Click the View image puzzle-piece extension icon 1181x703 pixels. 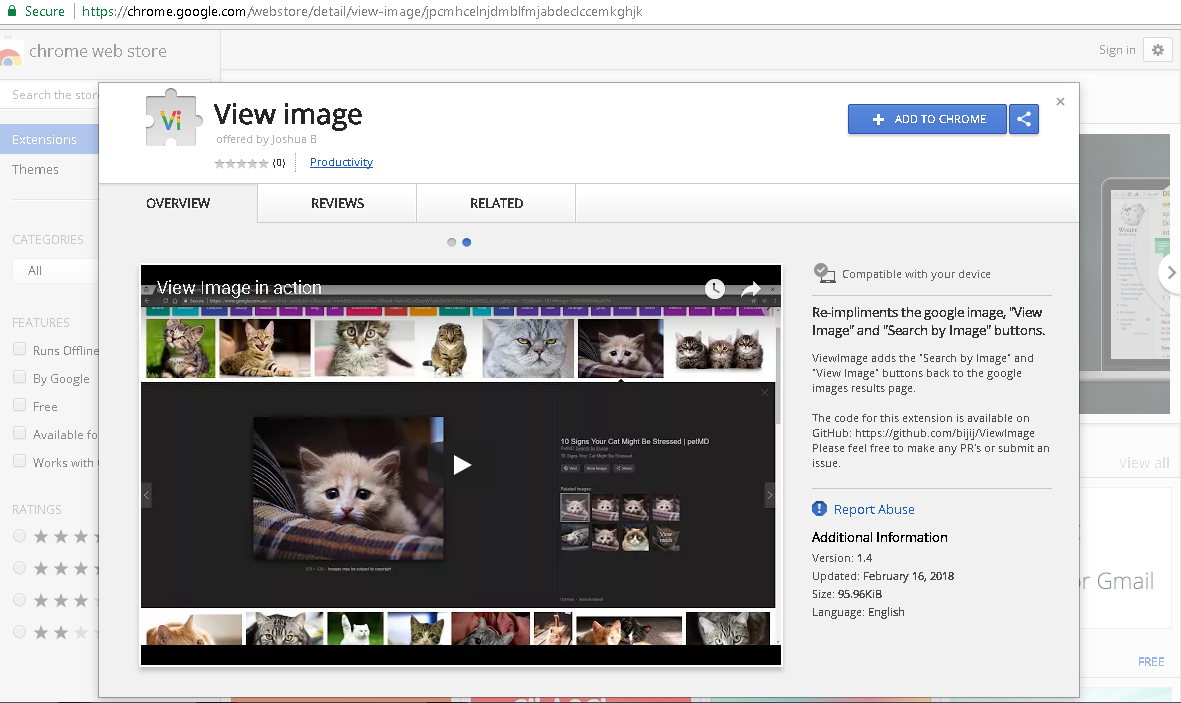(x=173, y=118)
